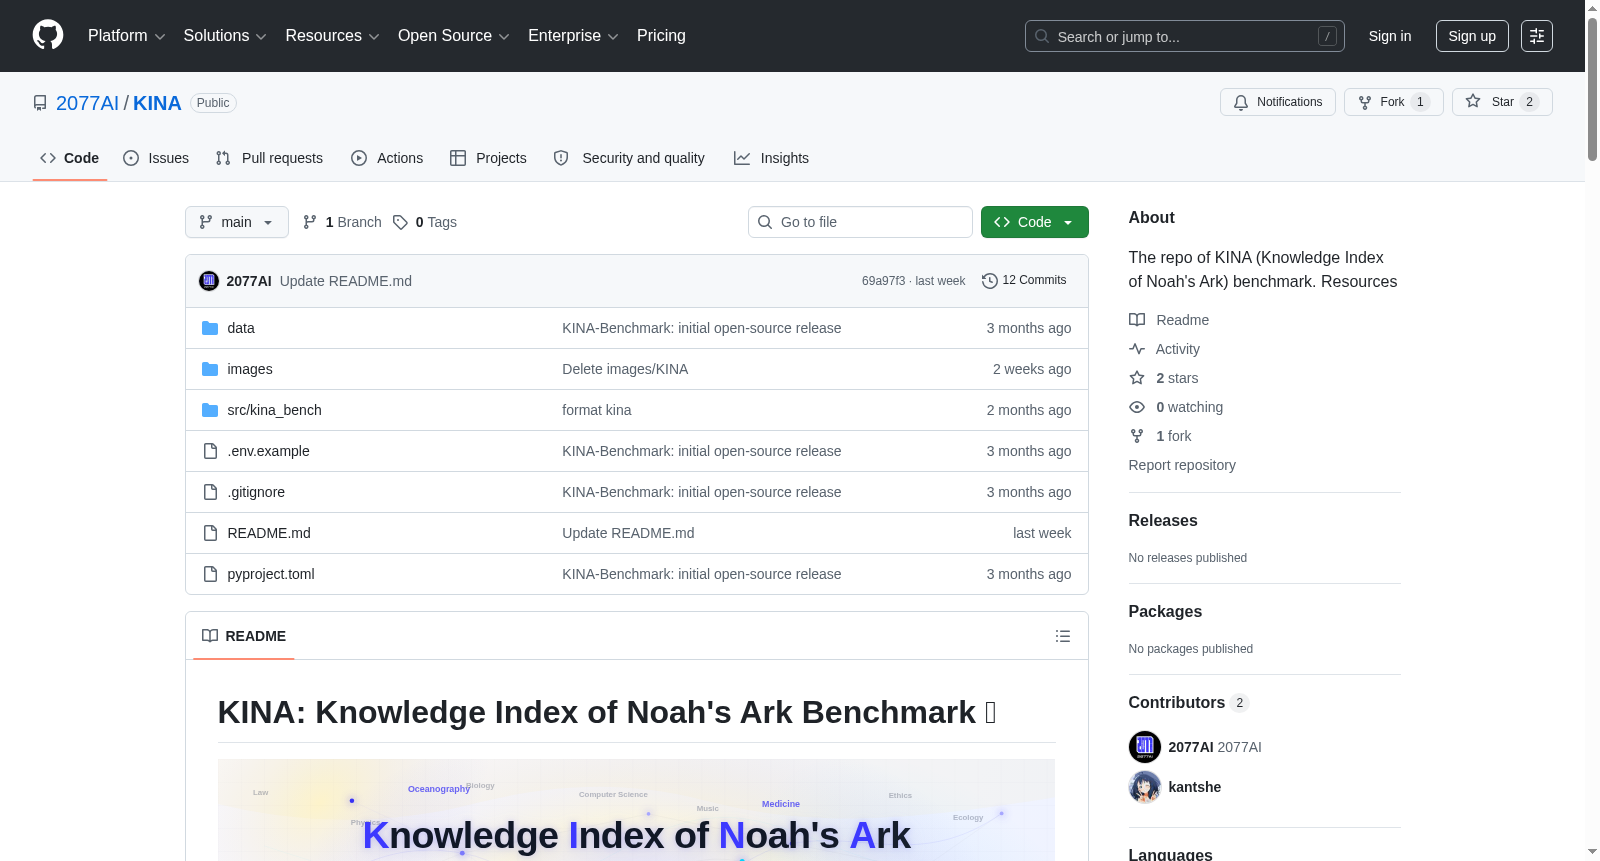Expand the Enterprise menu
Screen dimensions: 1600x861
pos(573,36)
